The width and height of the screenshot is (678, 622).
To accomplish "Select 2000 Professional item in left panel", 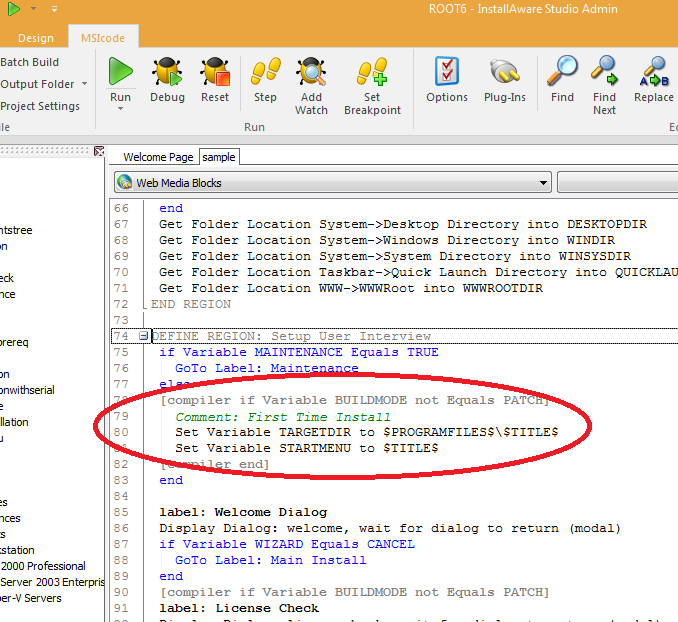I will pos(43,566).
